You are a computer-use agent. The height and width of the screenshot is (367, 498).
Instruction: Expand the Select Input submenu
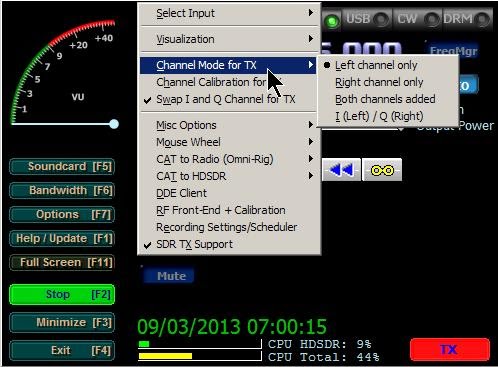pos(228,13)
